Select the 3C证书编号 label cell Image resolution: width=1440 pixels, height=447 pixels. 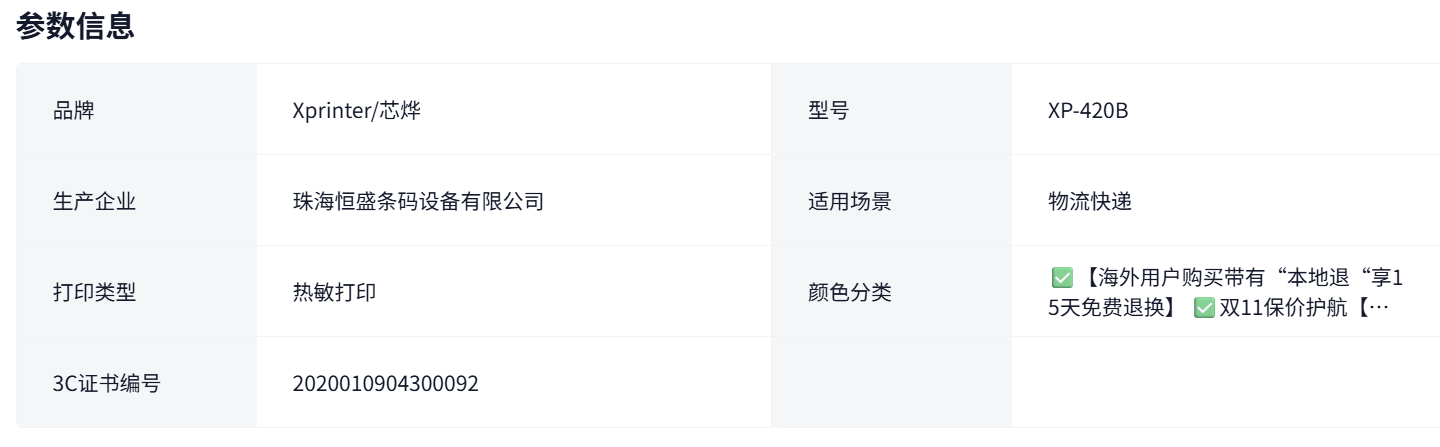[106, 383]
